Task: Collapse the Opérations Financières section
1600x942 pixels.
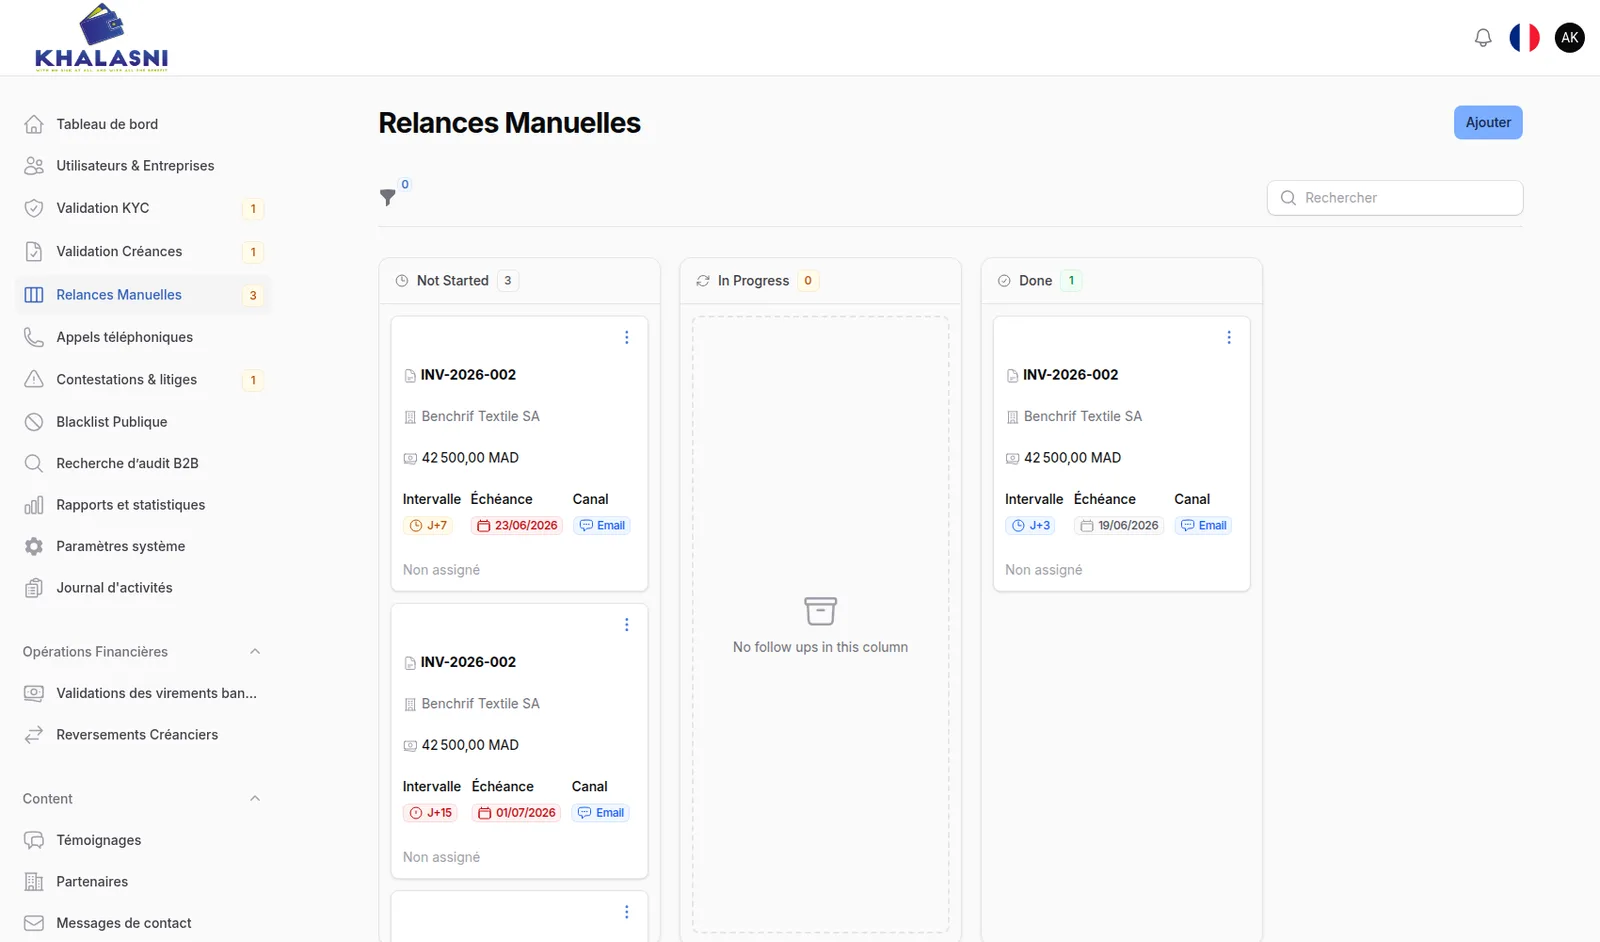Action: [255, 652]
